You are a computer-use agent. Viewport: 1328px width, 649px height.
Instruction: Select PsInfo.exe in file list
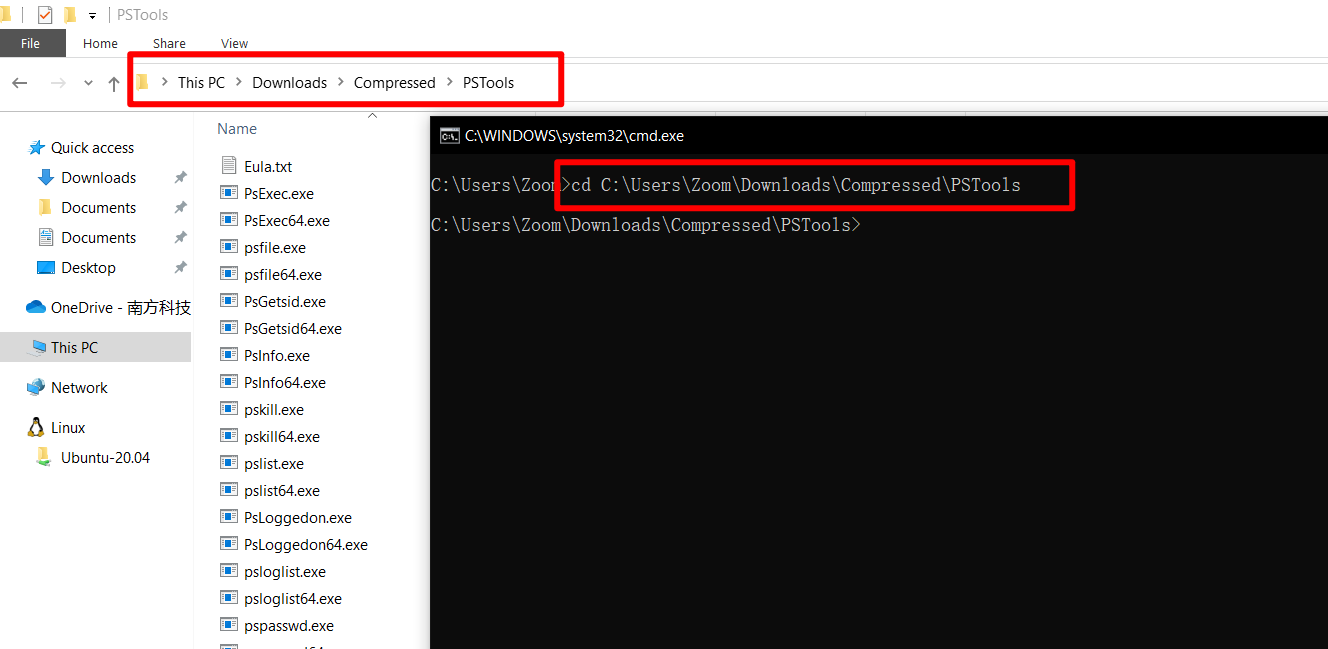[x=277, y=356]
